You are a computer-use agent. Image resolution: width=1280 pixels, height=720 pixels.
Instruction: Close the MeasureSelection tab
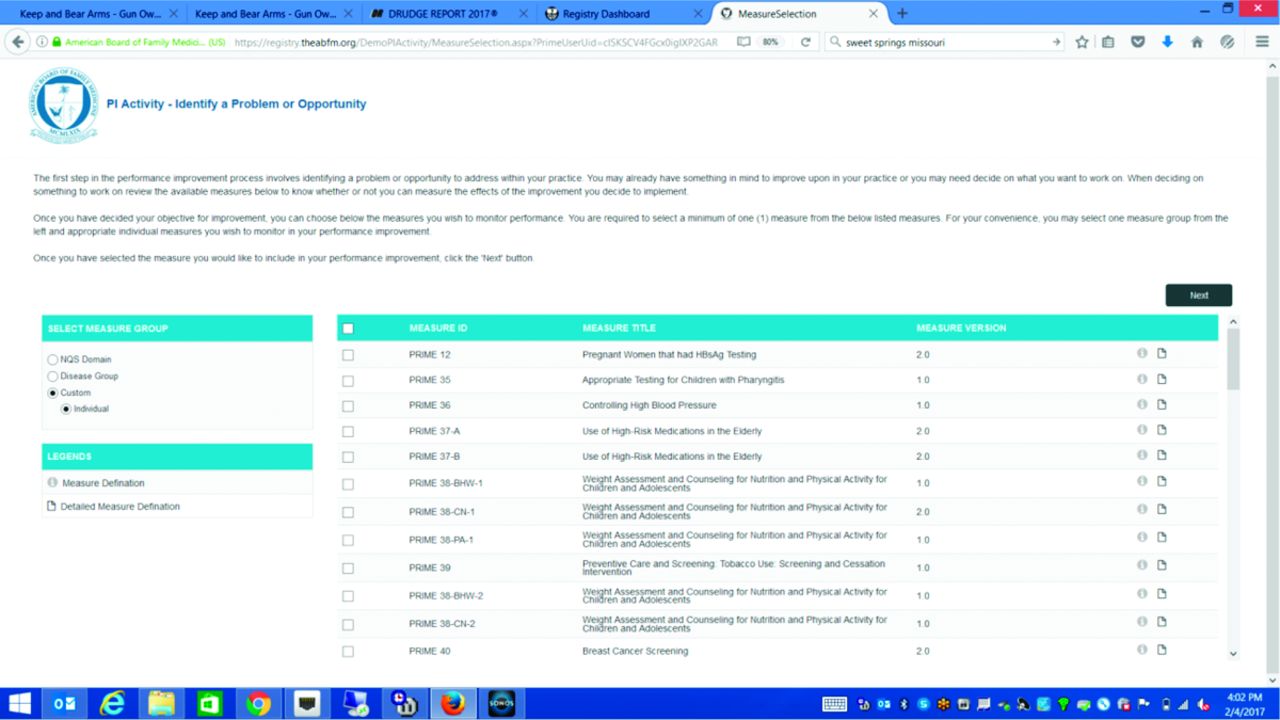tap(873, 14)
